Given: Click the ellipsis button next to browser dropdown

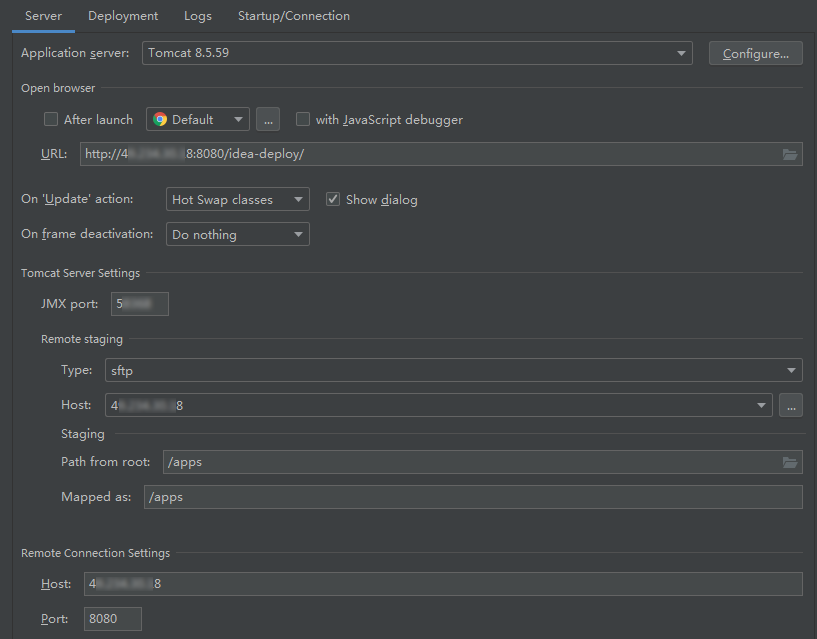Looking at the screenshot, I should click(267, 120).
